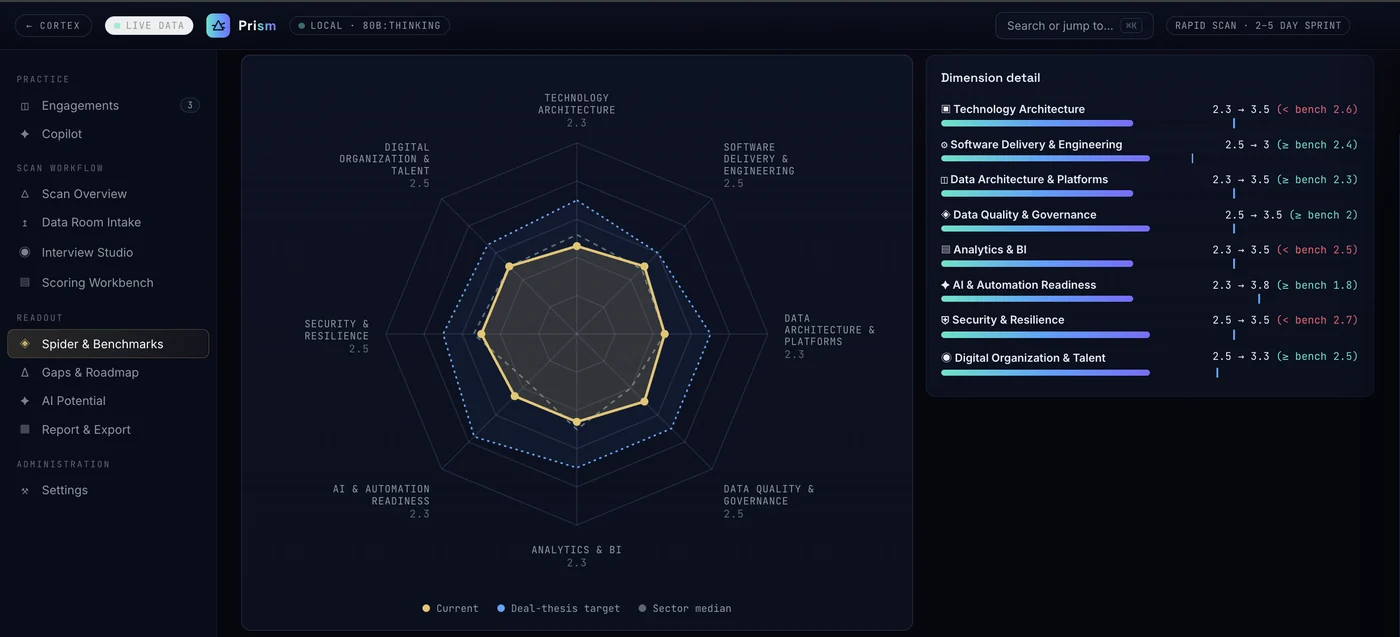Open the Local 80B:Thinking model selector
This screenshot has height=637, width=1400.
click(x=369, y=25)
